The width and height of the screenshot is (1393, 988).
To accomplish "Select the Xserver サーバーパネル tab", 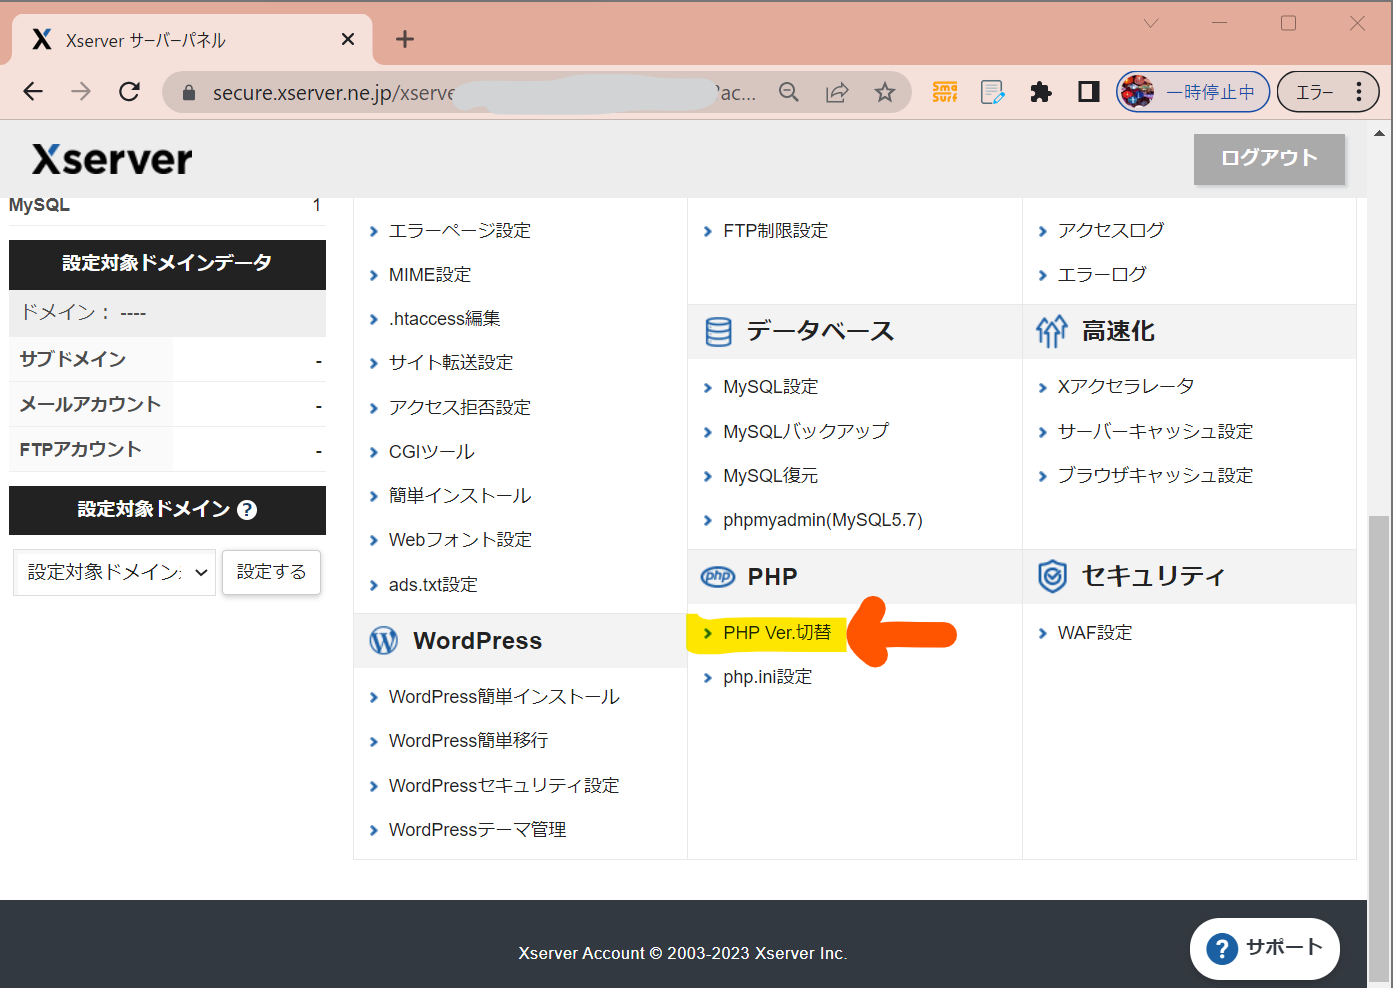I will click(192, 40).
